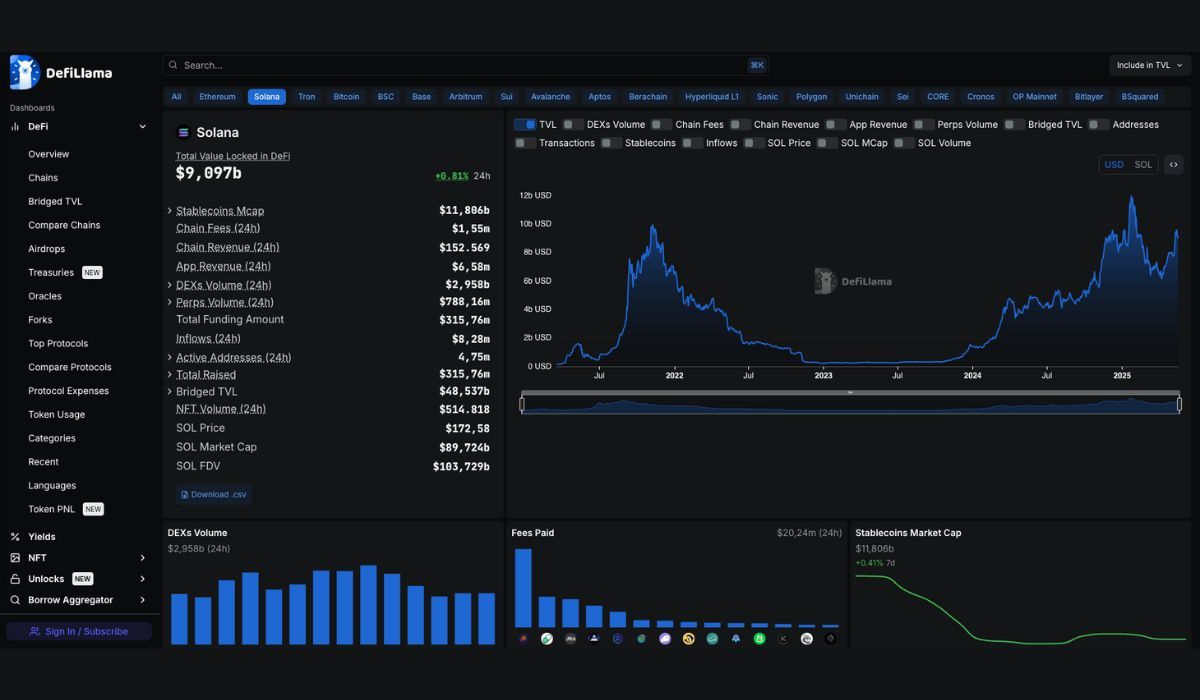Switch to the Avalanche chain tab
This screenshot has height=700, width=1200.
coord(550,97)
